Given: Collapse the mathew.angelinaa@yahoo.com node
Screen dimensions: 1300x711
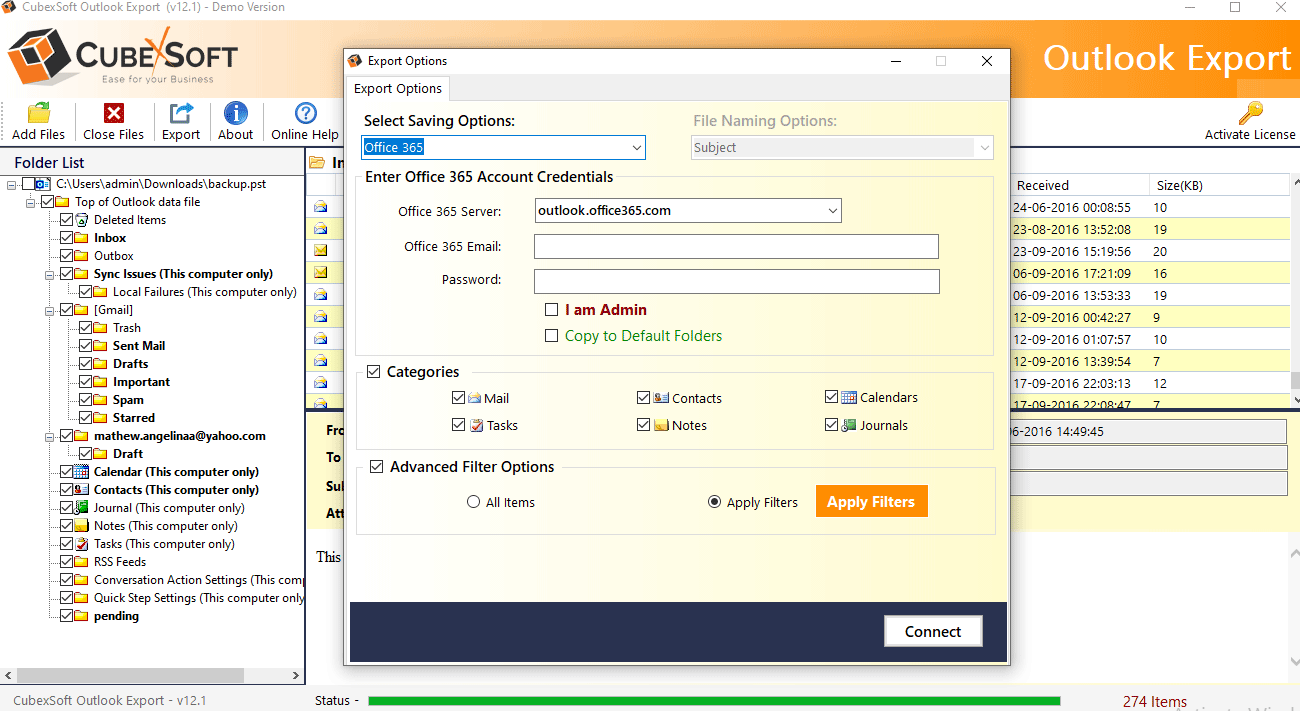Looking at the screenshot, I should (x=51, y=436).
